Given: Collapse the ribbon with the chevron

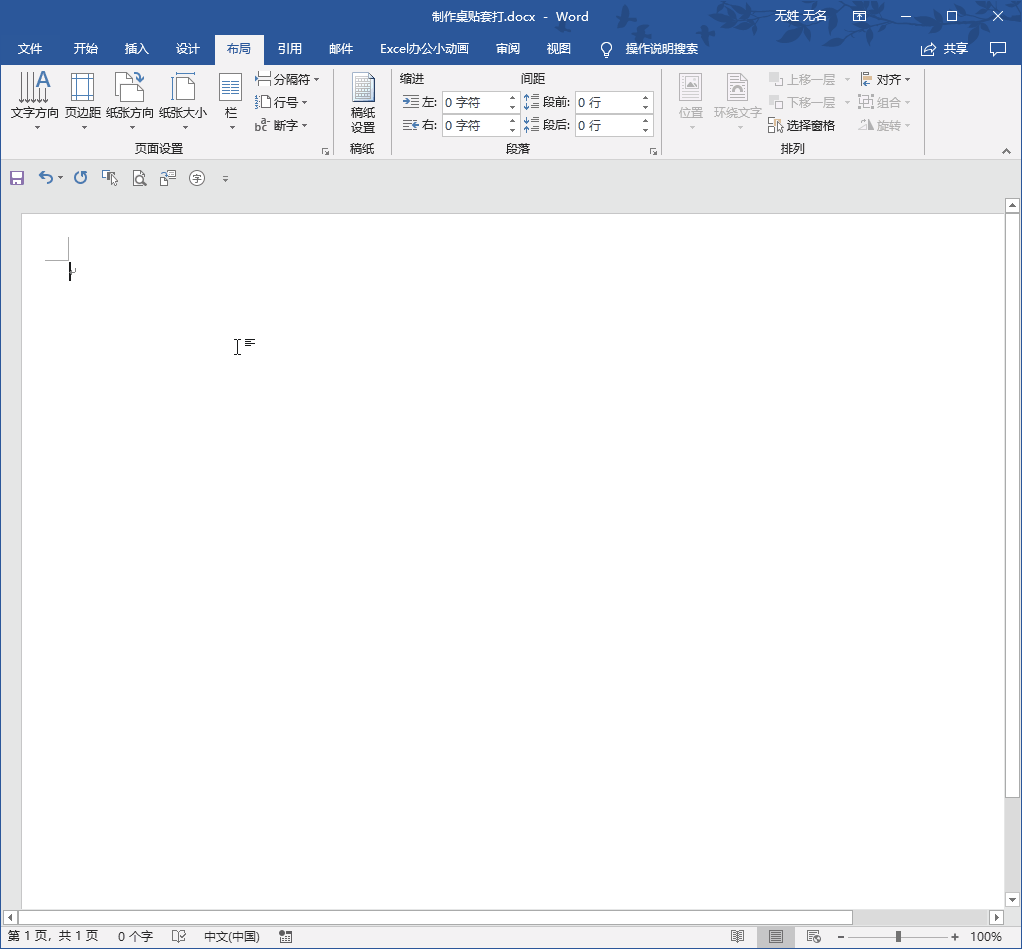Looking at the screenshot, I should coord(1006,151).
